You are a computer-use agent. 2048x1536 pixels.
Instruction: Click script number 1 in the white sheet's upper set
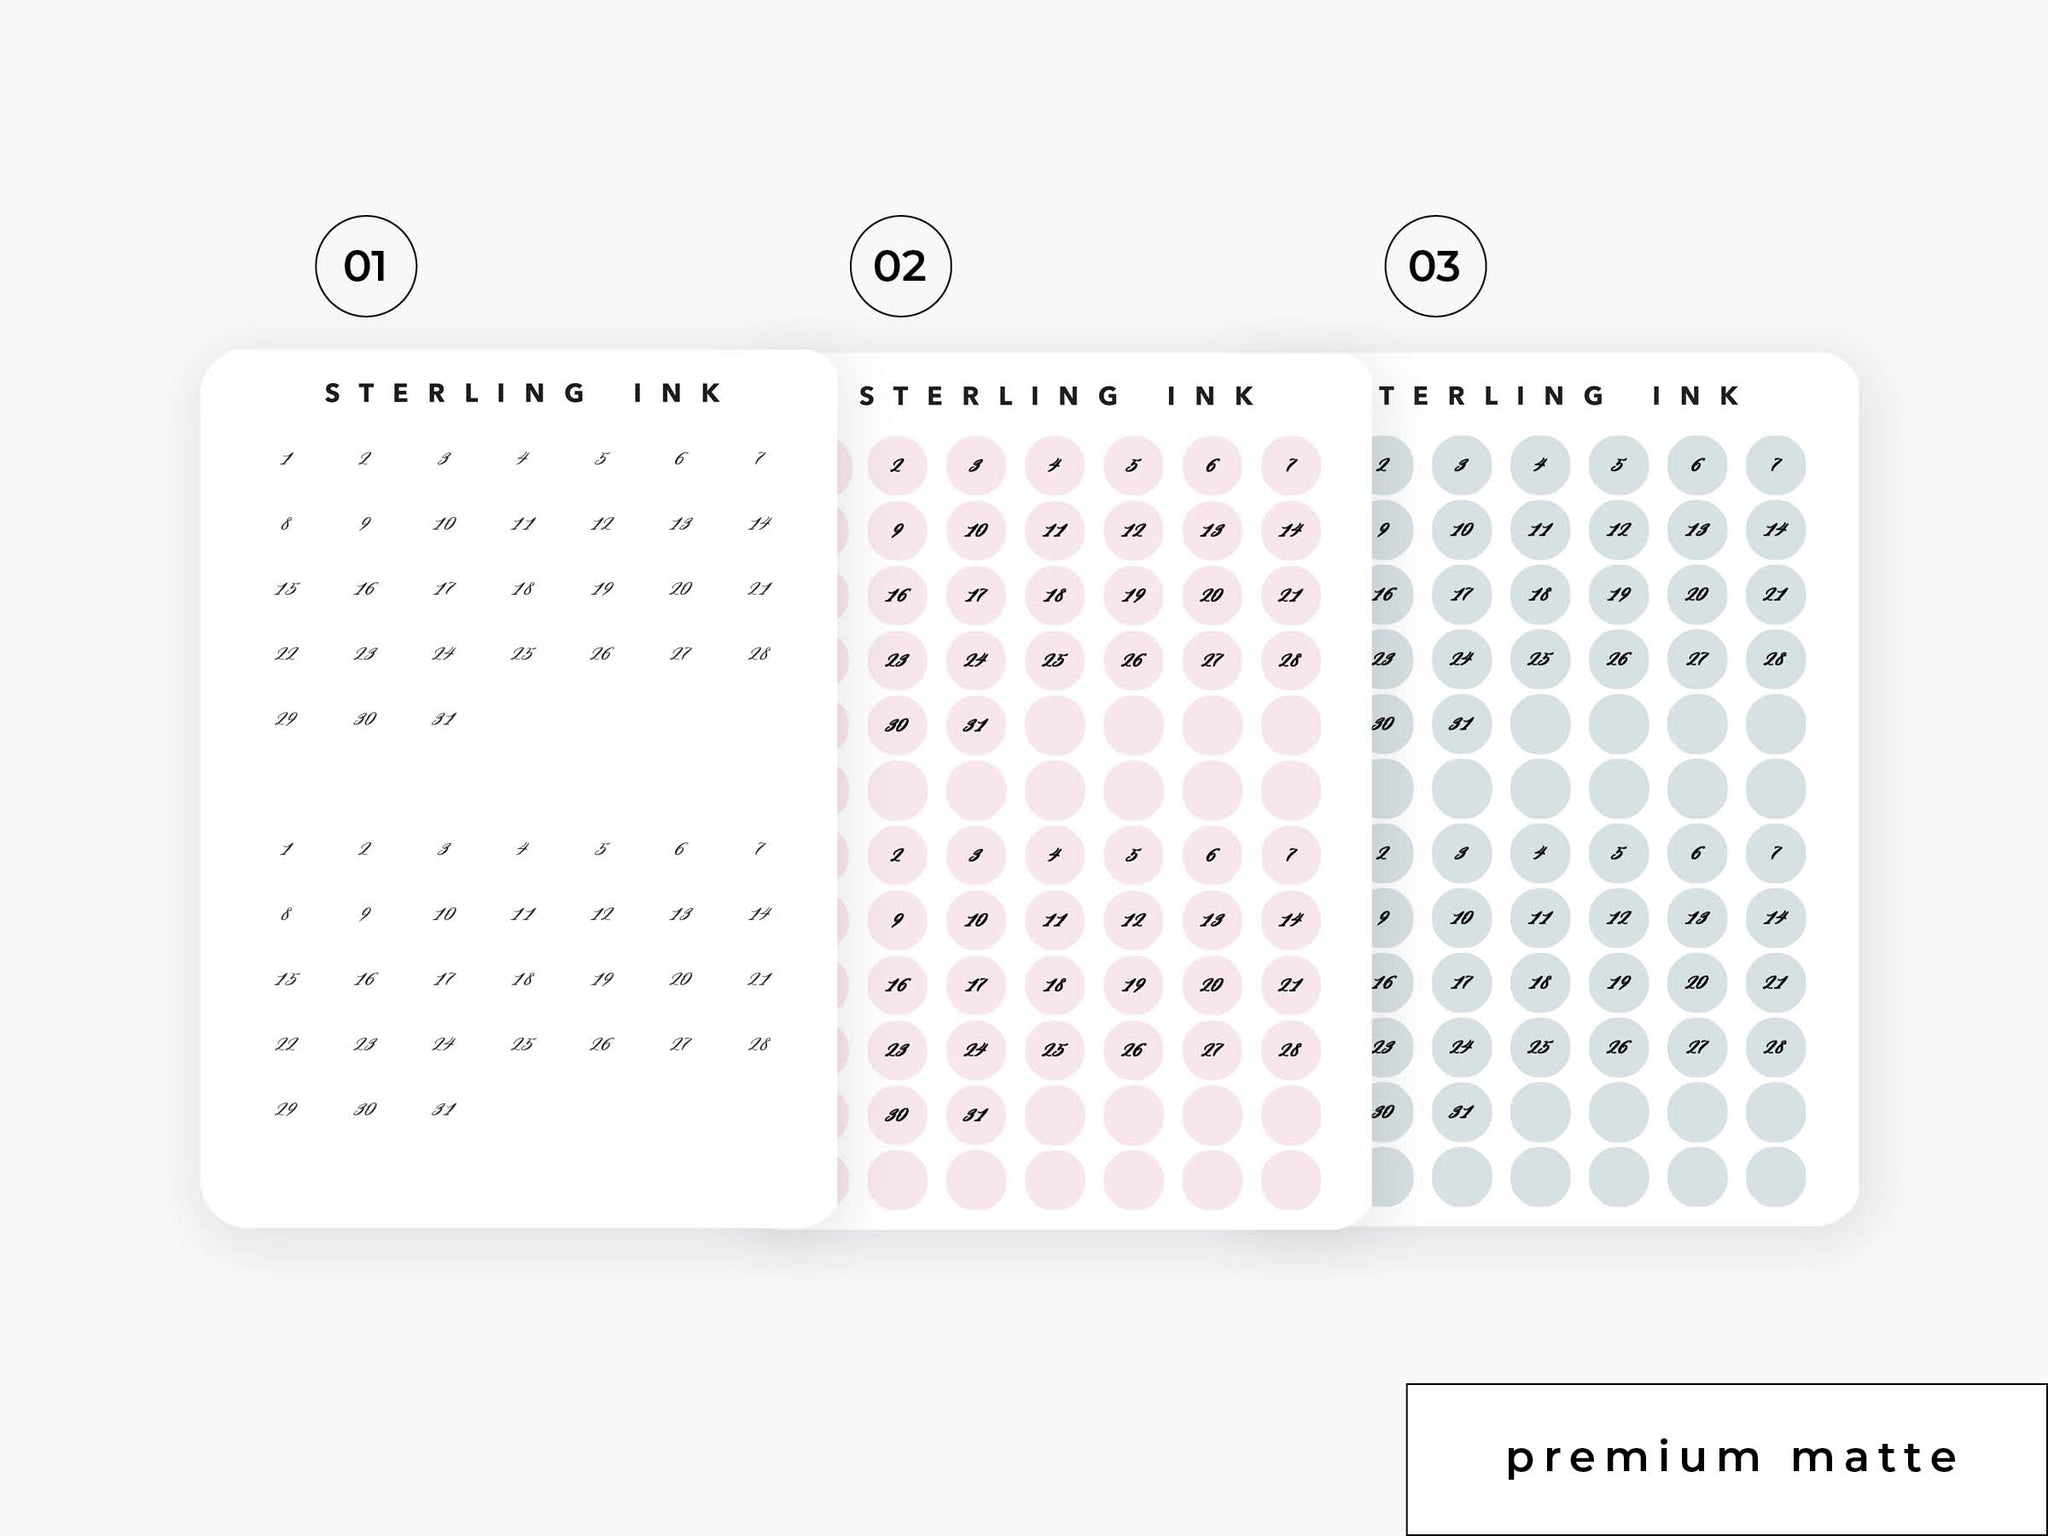pos(287,459)
